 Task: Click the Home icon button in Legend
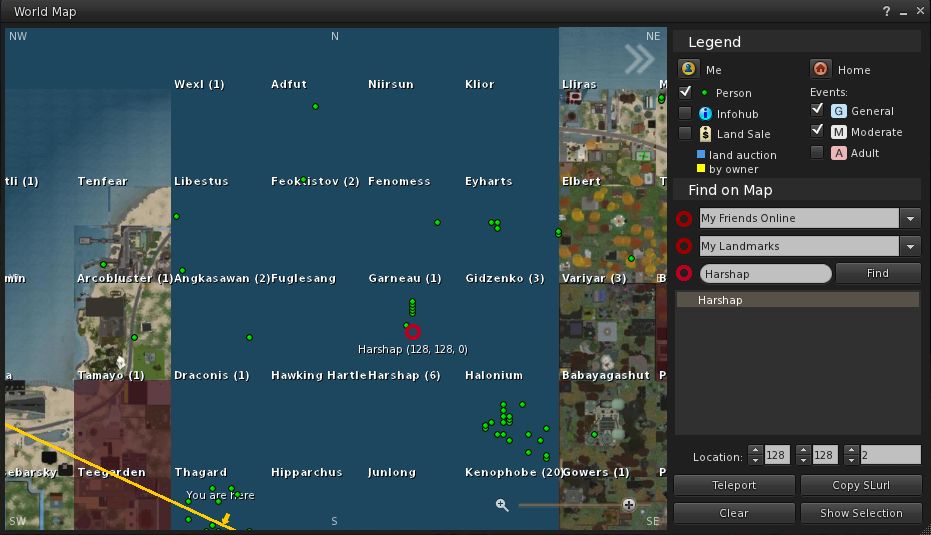pyautogui.click(x=819, y=69)
